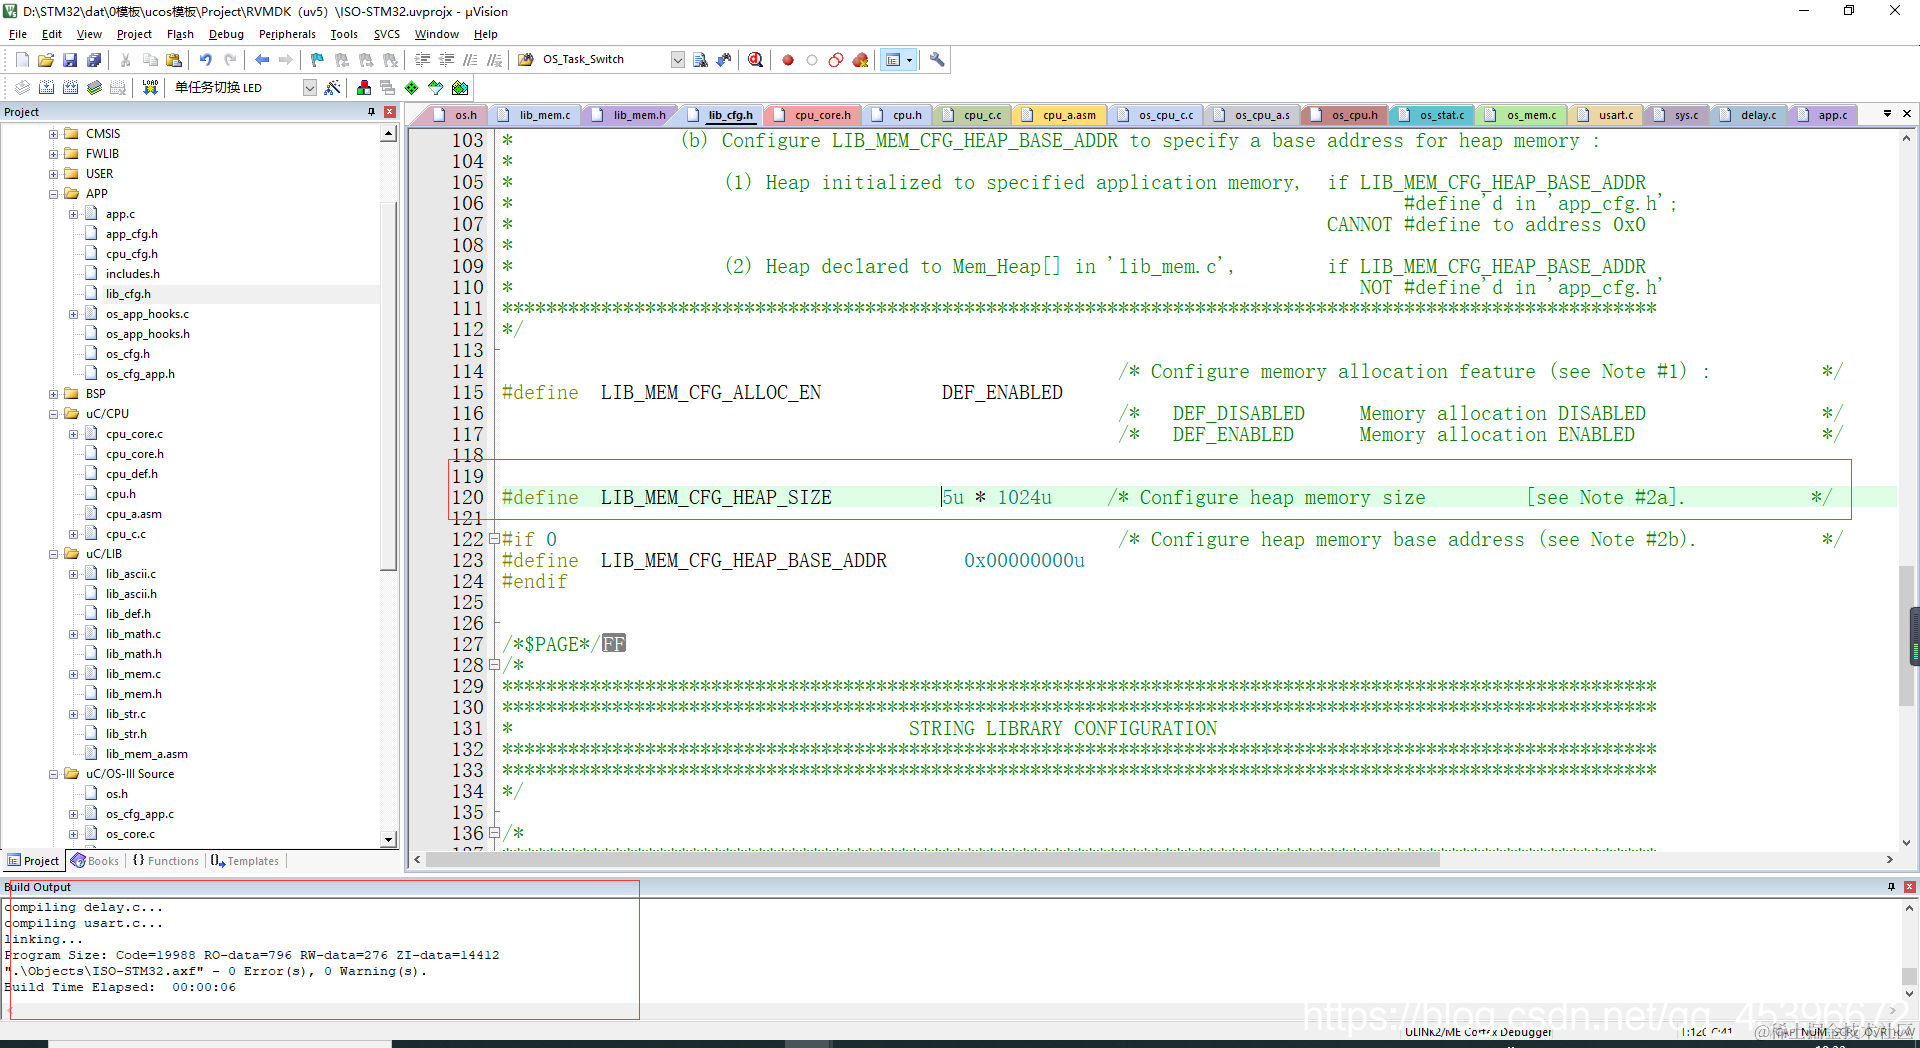Switch to the os_cpu_a.s editor tab
The image size is (1920, 1048).
(x=1252, y=115)
